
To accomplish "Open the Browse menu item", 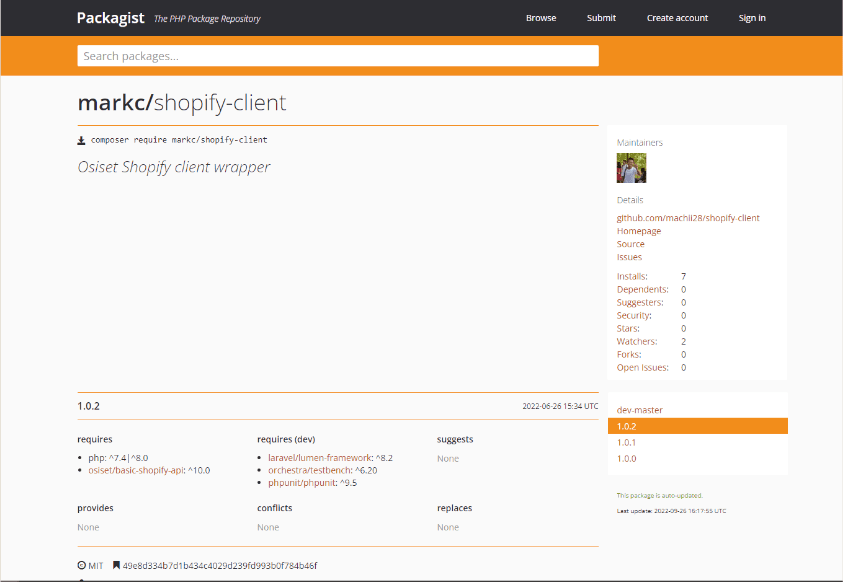I will coord(540,17).
